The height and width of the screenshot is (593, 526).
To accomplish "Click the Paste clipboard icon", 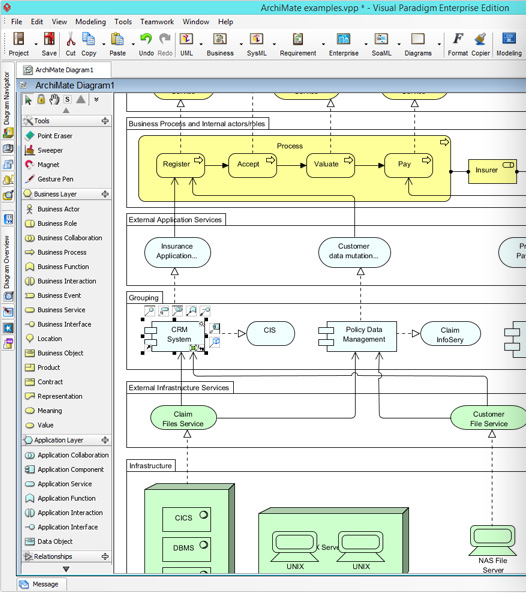I will coord(118,39).
